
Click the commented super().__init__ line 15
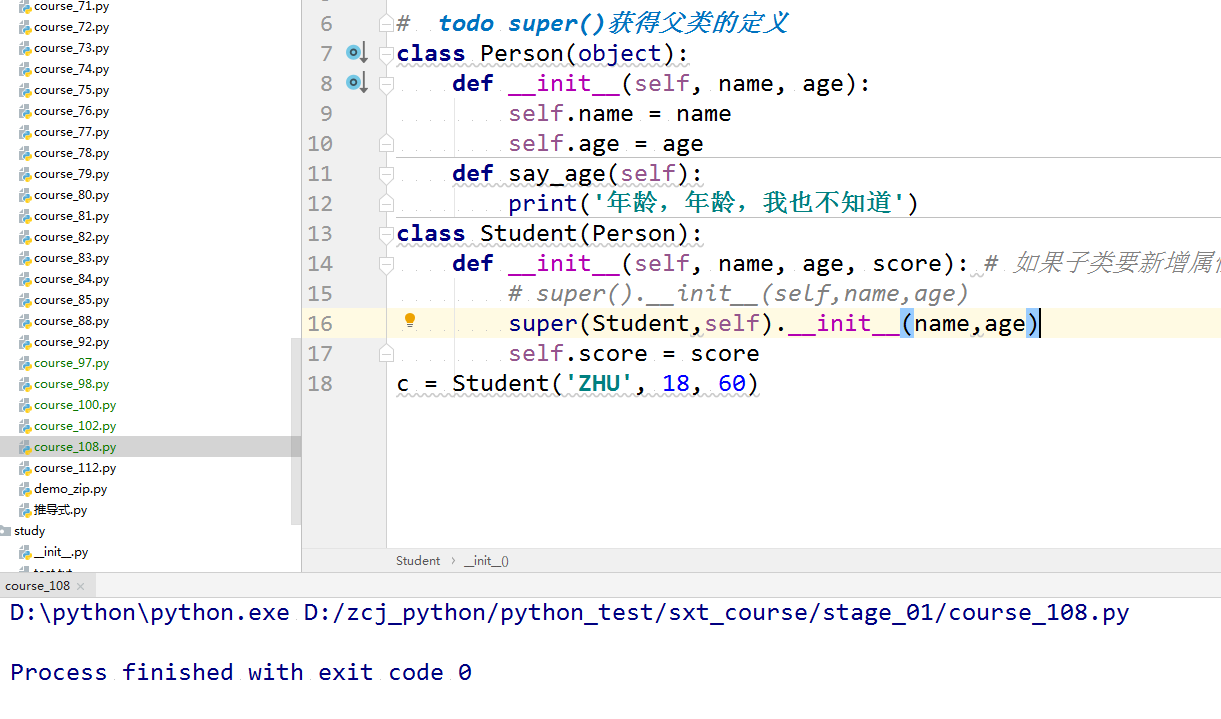click(x=738, y=293)
